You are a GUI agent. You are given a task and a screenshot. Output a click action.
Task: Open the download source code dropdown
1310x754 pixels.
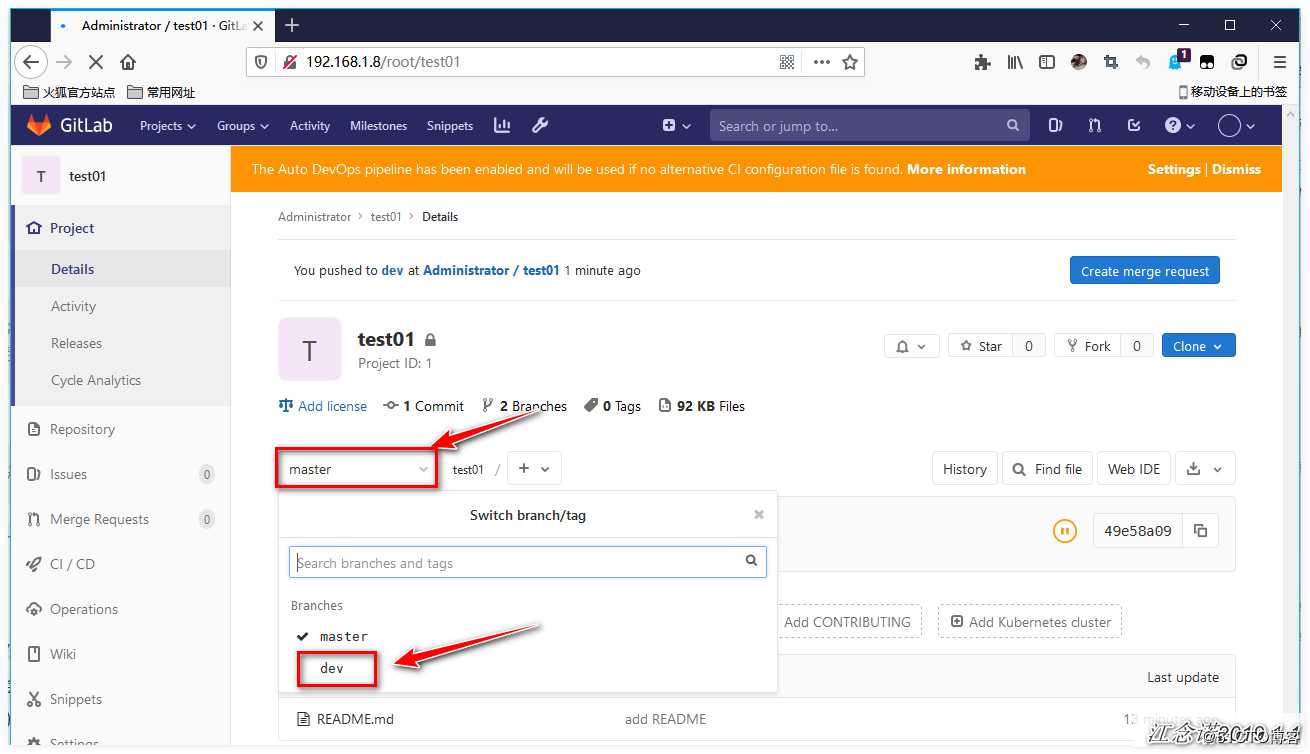click(1205, 469)
